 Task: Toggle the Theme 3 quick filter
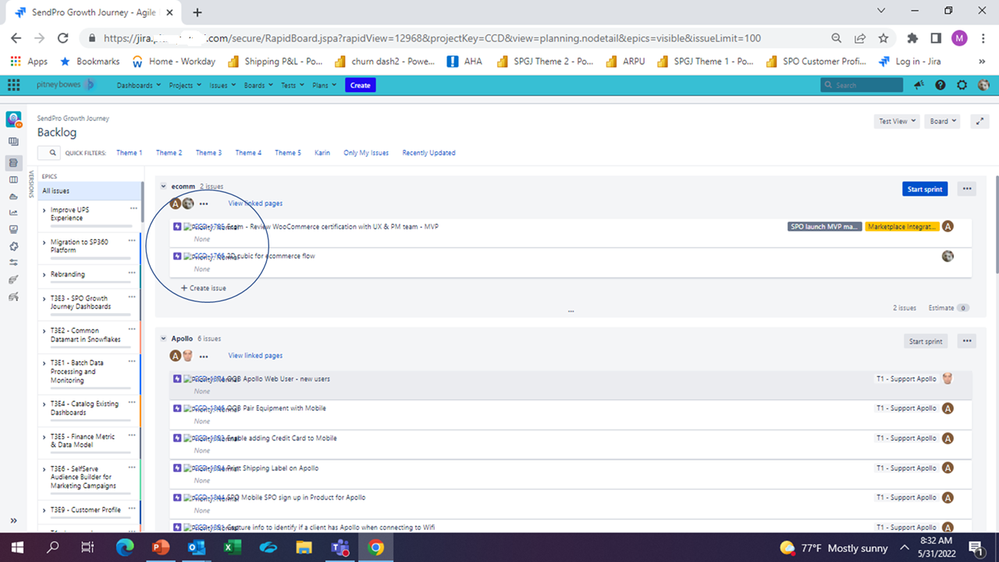pyautogui.click(x=208, y=153)
